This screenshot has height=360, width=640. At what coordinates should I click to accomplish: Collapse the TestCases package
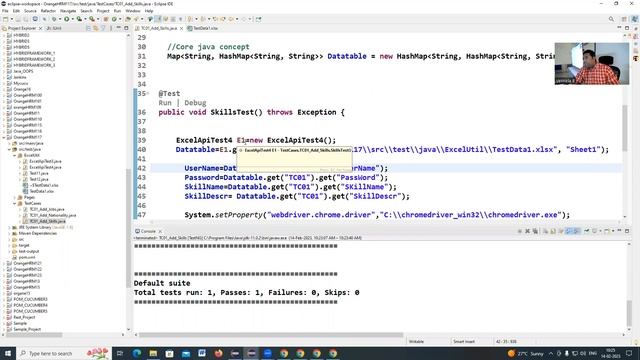pyautogui.click(x=15, y=203)
